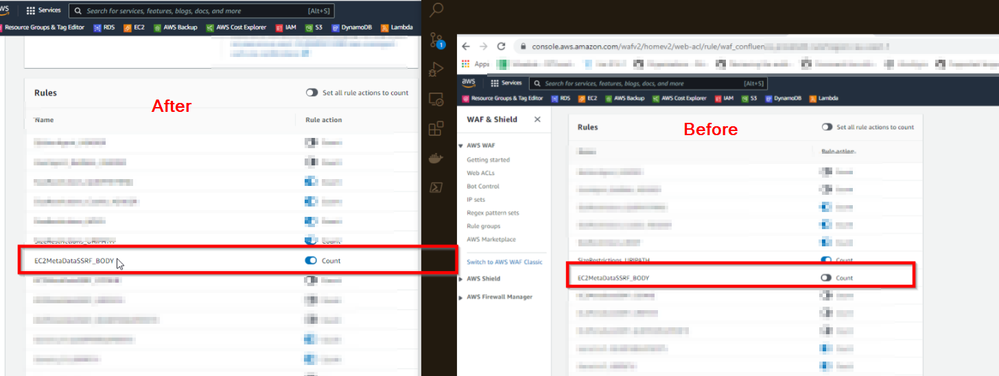Select EC2MetaDataSSRF_BODY rule name in After window
The image size is (999, 376).
pos(74,261)
